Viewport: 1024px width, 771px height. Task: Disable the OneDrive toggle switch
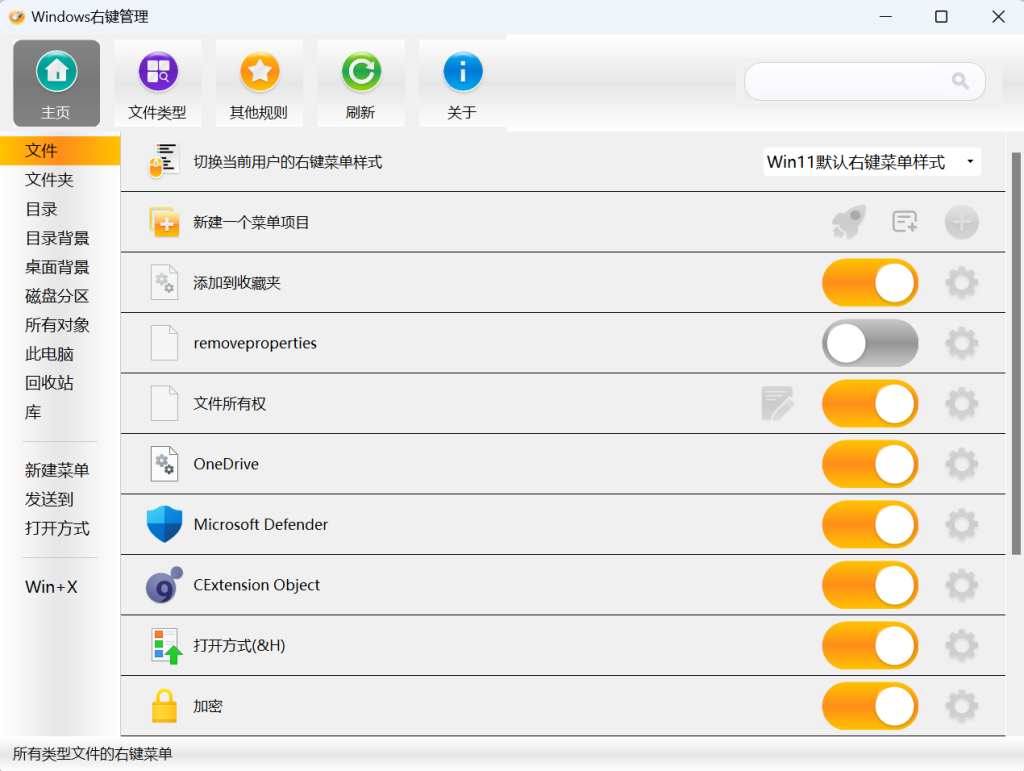(870, 464)
